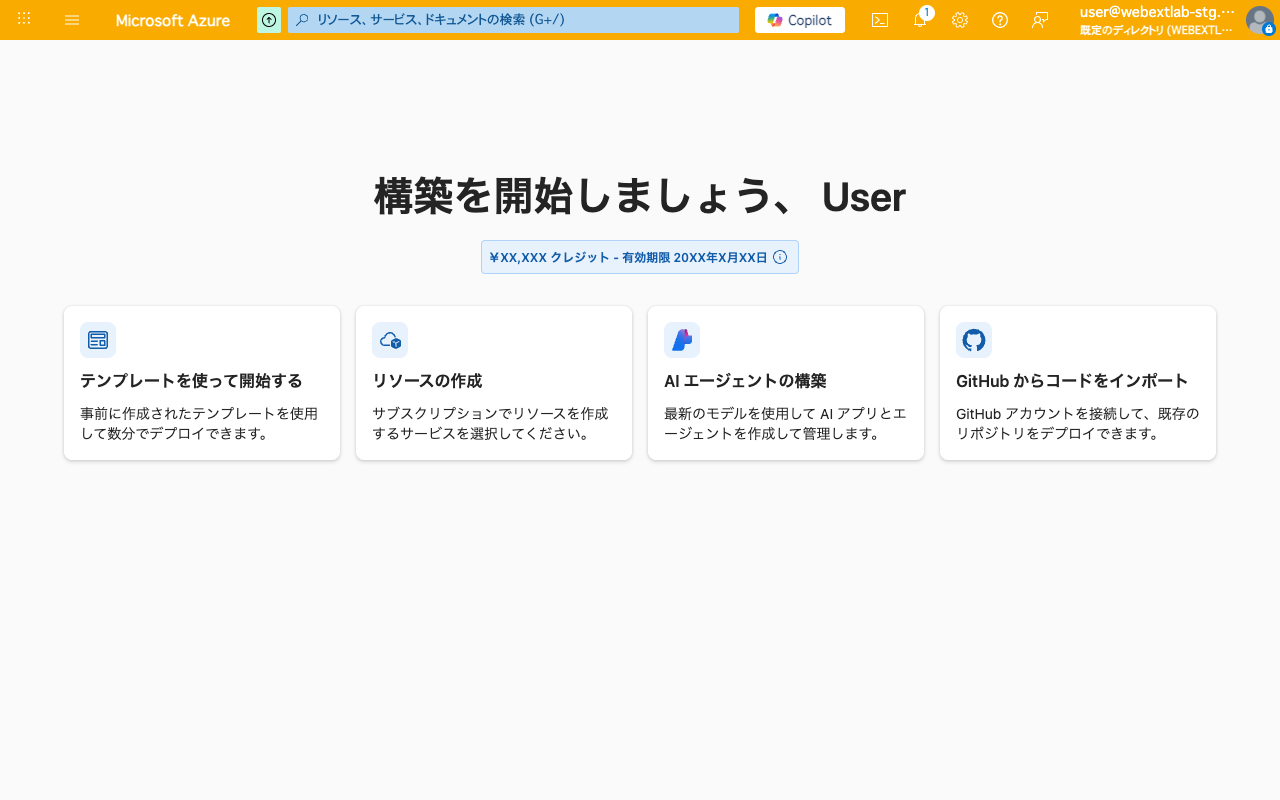Screen dimensions: 1280x800
Task: Select the template card document icon
Action: [x=98, y=340]
